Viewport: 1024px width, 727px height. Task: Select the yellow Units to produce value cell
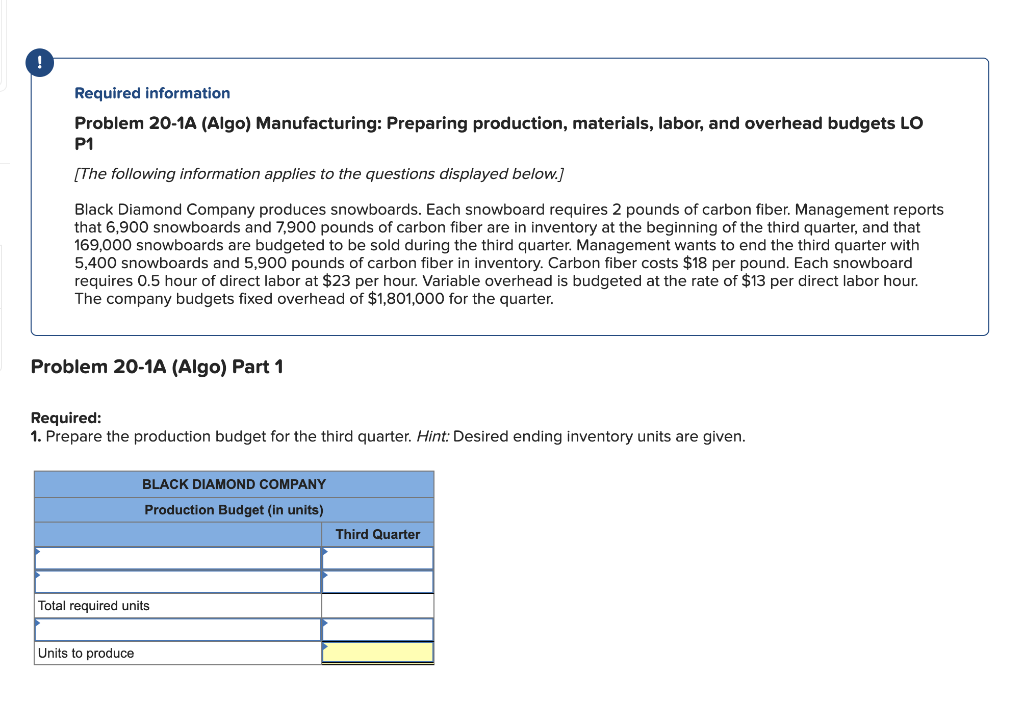click(377, 653)
